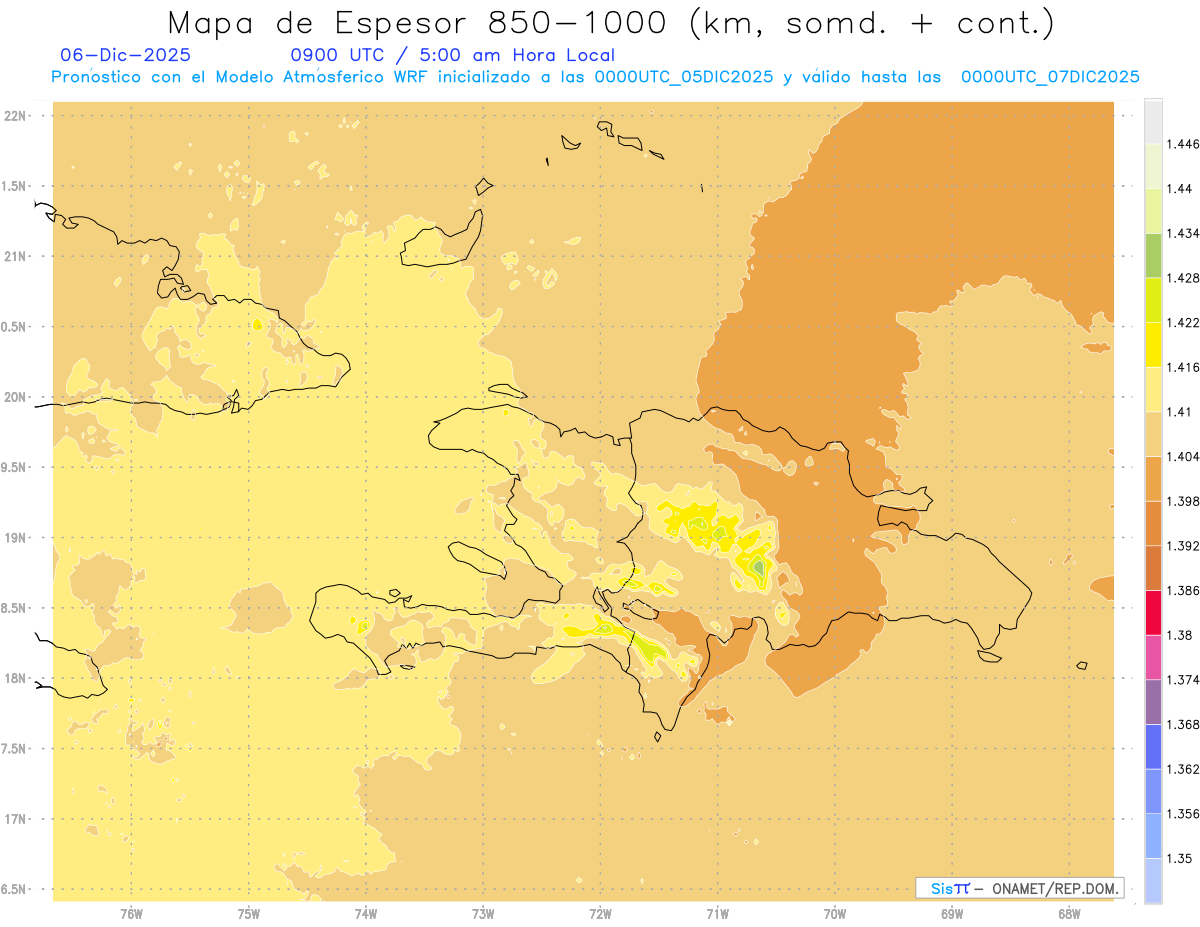Image resolution: width=1200 pixels, height=927 pixels.
Task: Click the legend value '1.398'
Action: pos(1185,501)
